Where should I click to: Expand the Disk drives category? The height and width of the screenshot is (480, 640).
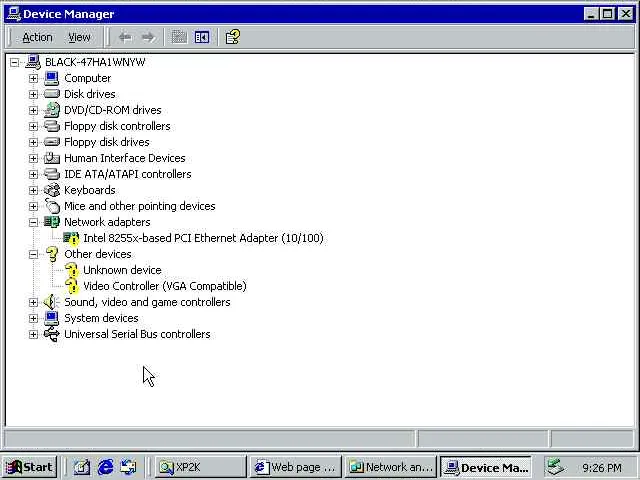tap(33, 94)
